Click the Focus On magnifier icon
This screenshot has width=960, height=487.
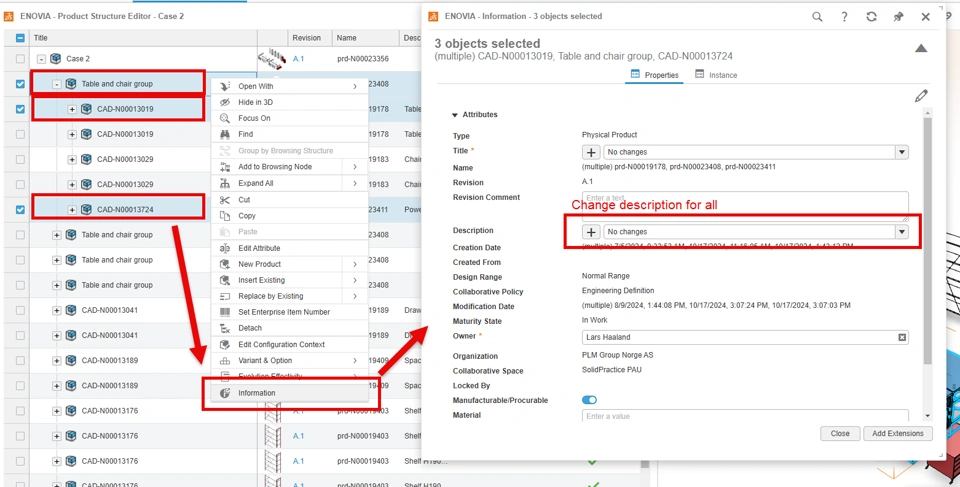[225, 118]
